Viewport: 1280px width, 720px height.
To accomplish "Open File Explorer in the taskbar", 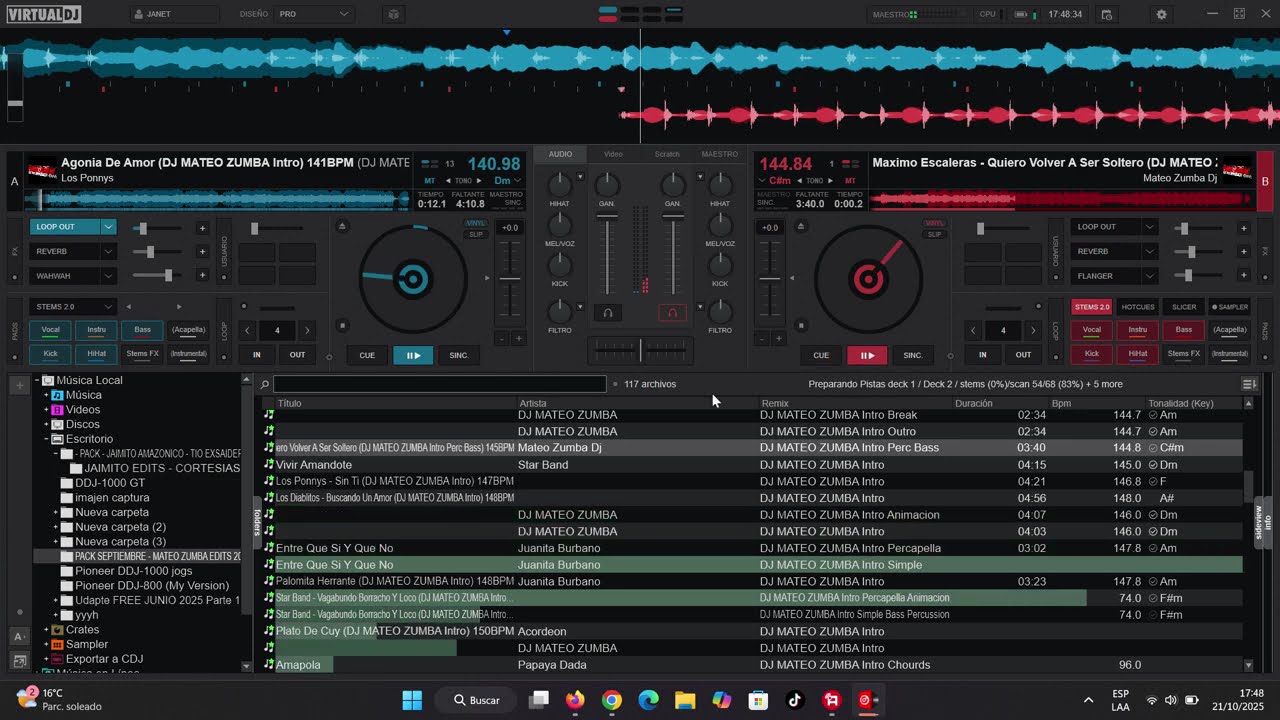I will (x=685, y=700).
